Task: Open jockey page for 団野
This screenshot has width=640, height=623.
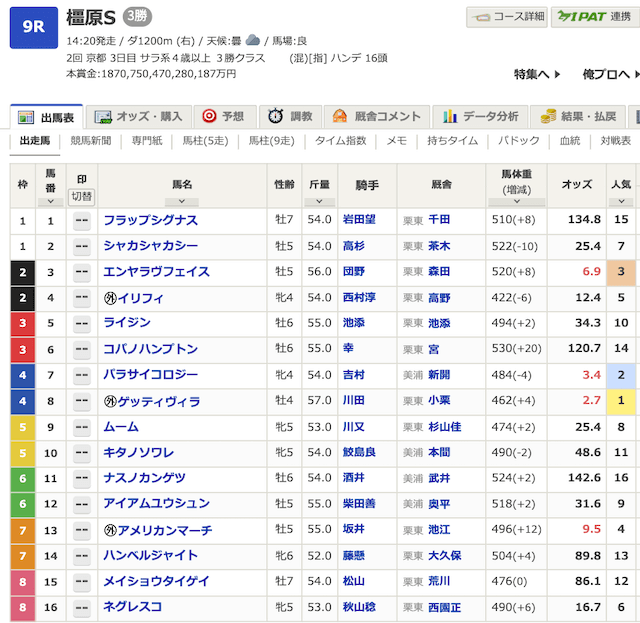Action: coord(353,271)
